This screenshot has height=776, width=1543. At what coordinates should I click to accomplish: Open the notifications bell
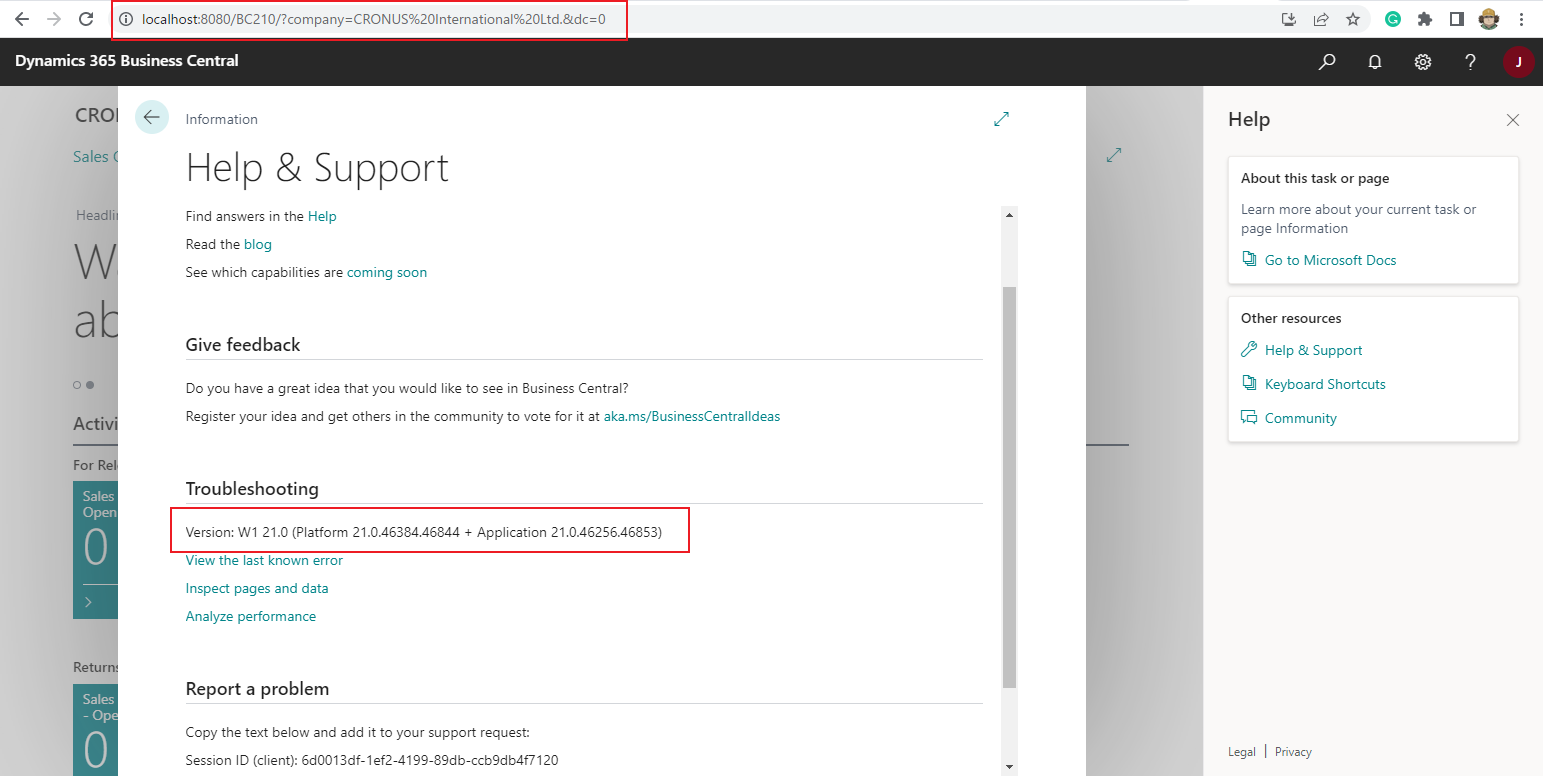click(x=1374, y=61)
